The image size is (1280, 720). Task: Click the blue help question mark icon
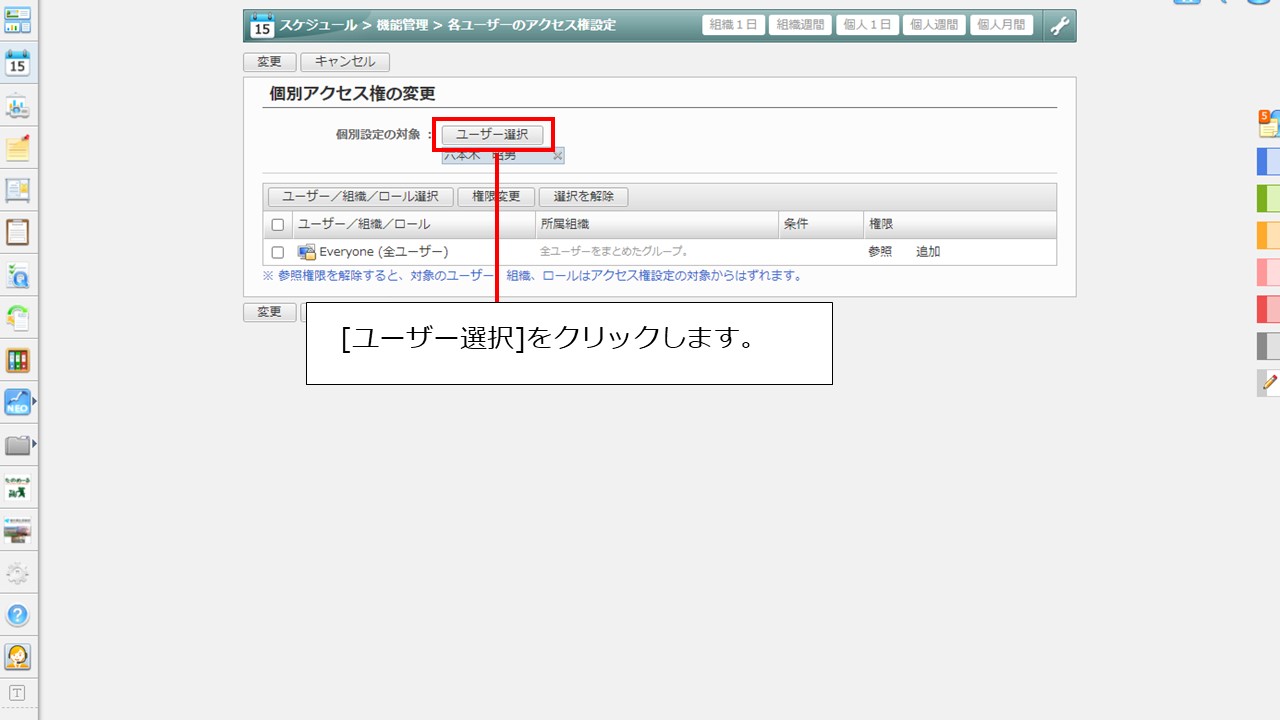click(x=17, y=614)
